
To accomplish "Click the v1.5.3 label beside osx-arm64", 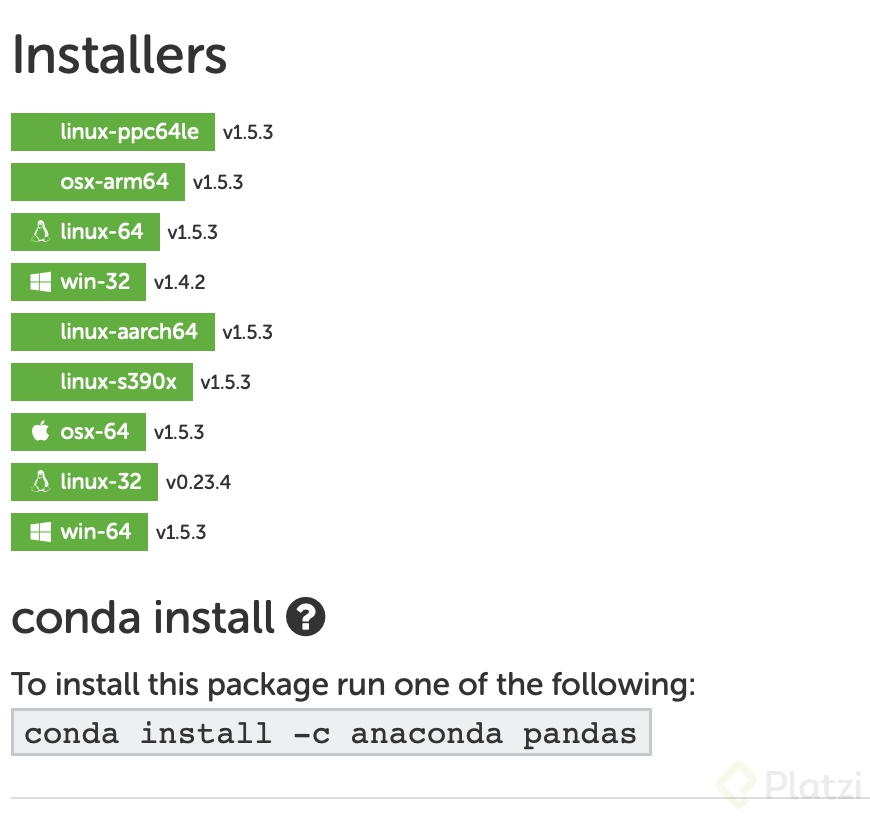I will [216, 181].
